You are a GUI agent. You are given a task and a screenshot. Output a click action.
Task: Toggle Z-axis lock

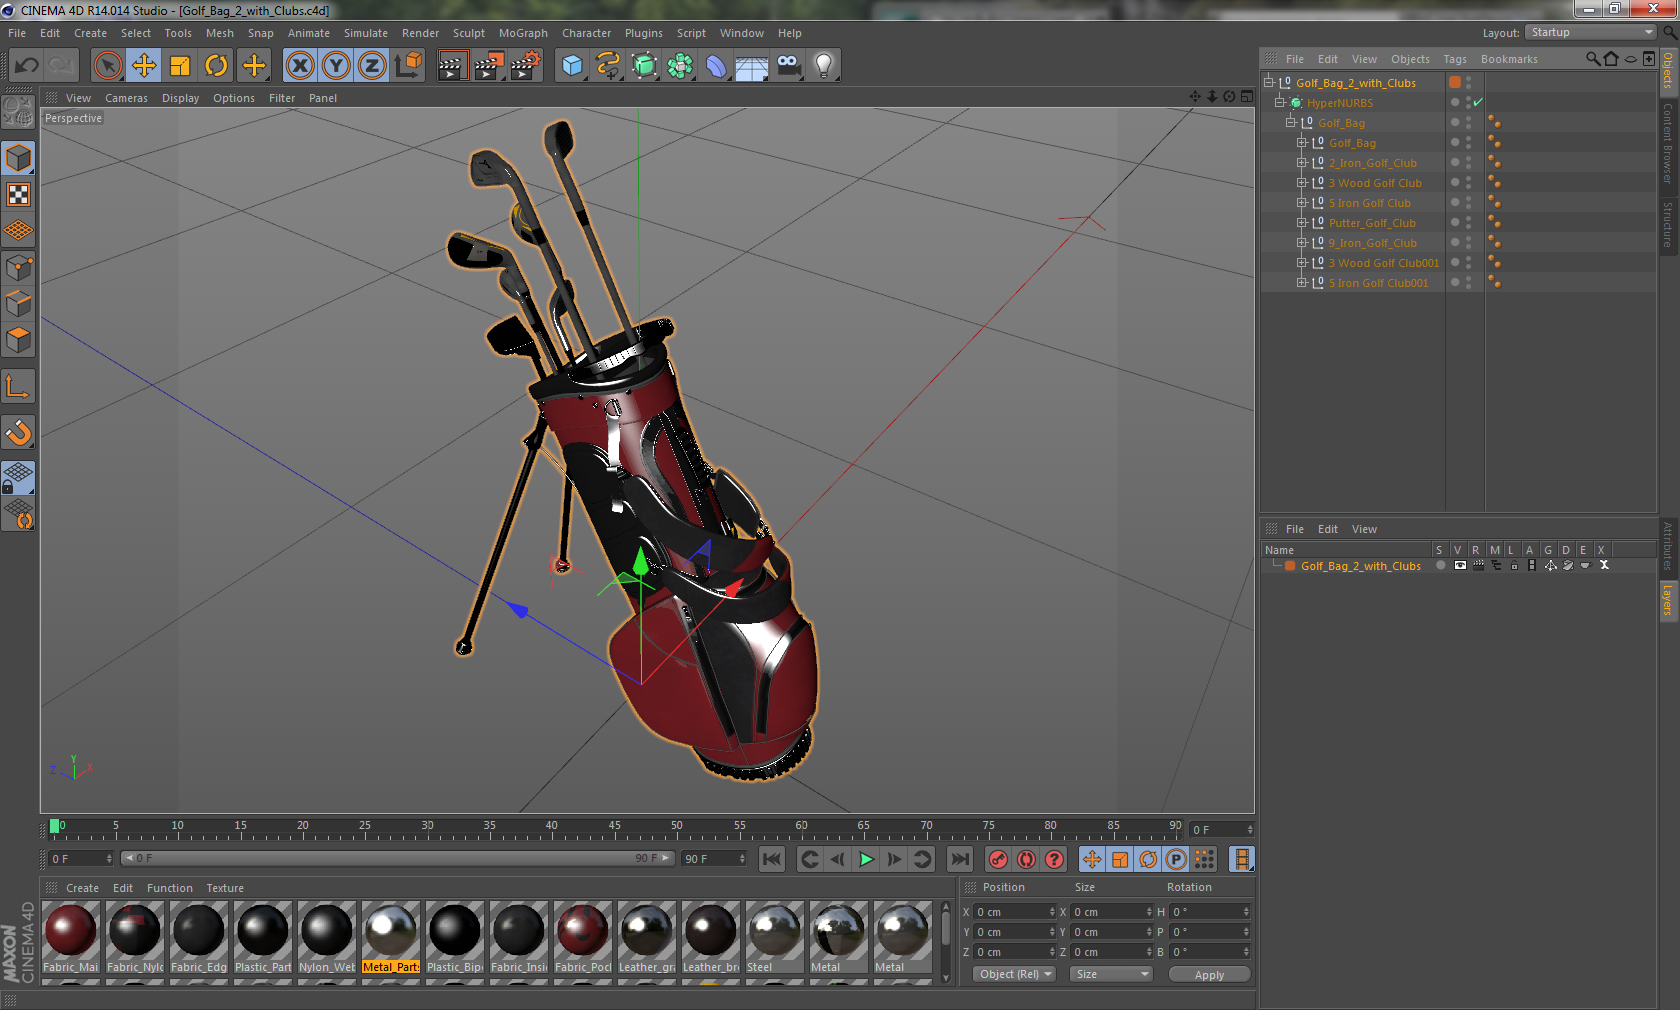(x=372, y=66)
